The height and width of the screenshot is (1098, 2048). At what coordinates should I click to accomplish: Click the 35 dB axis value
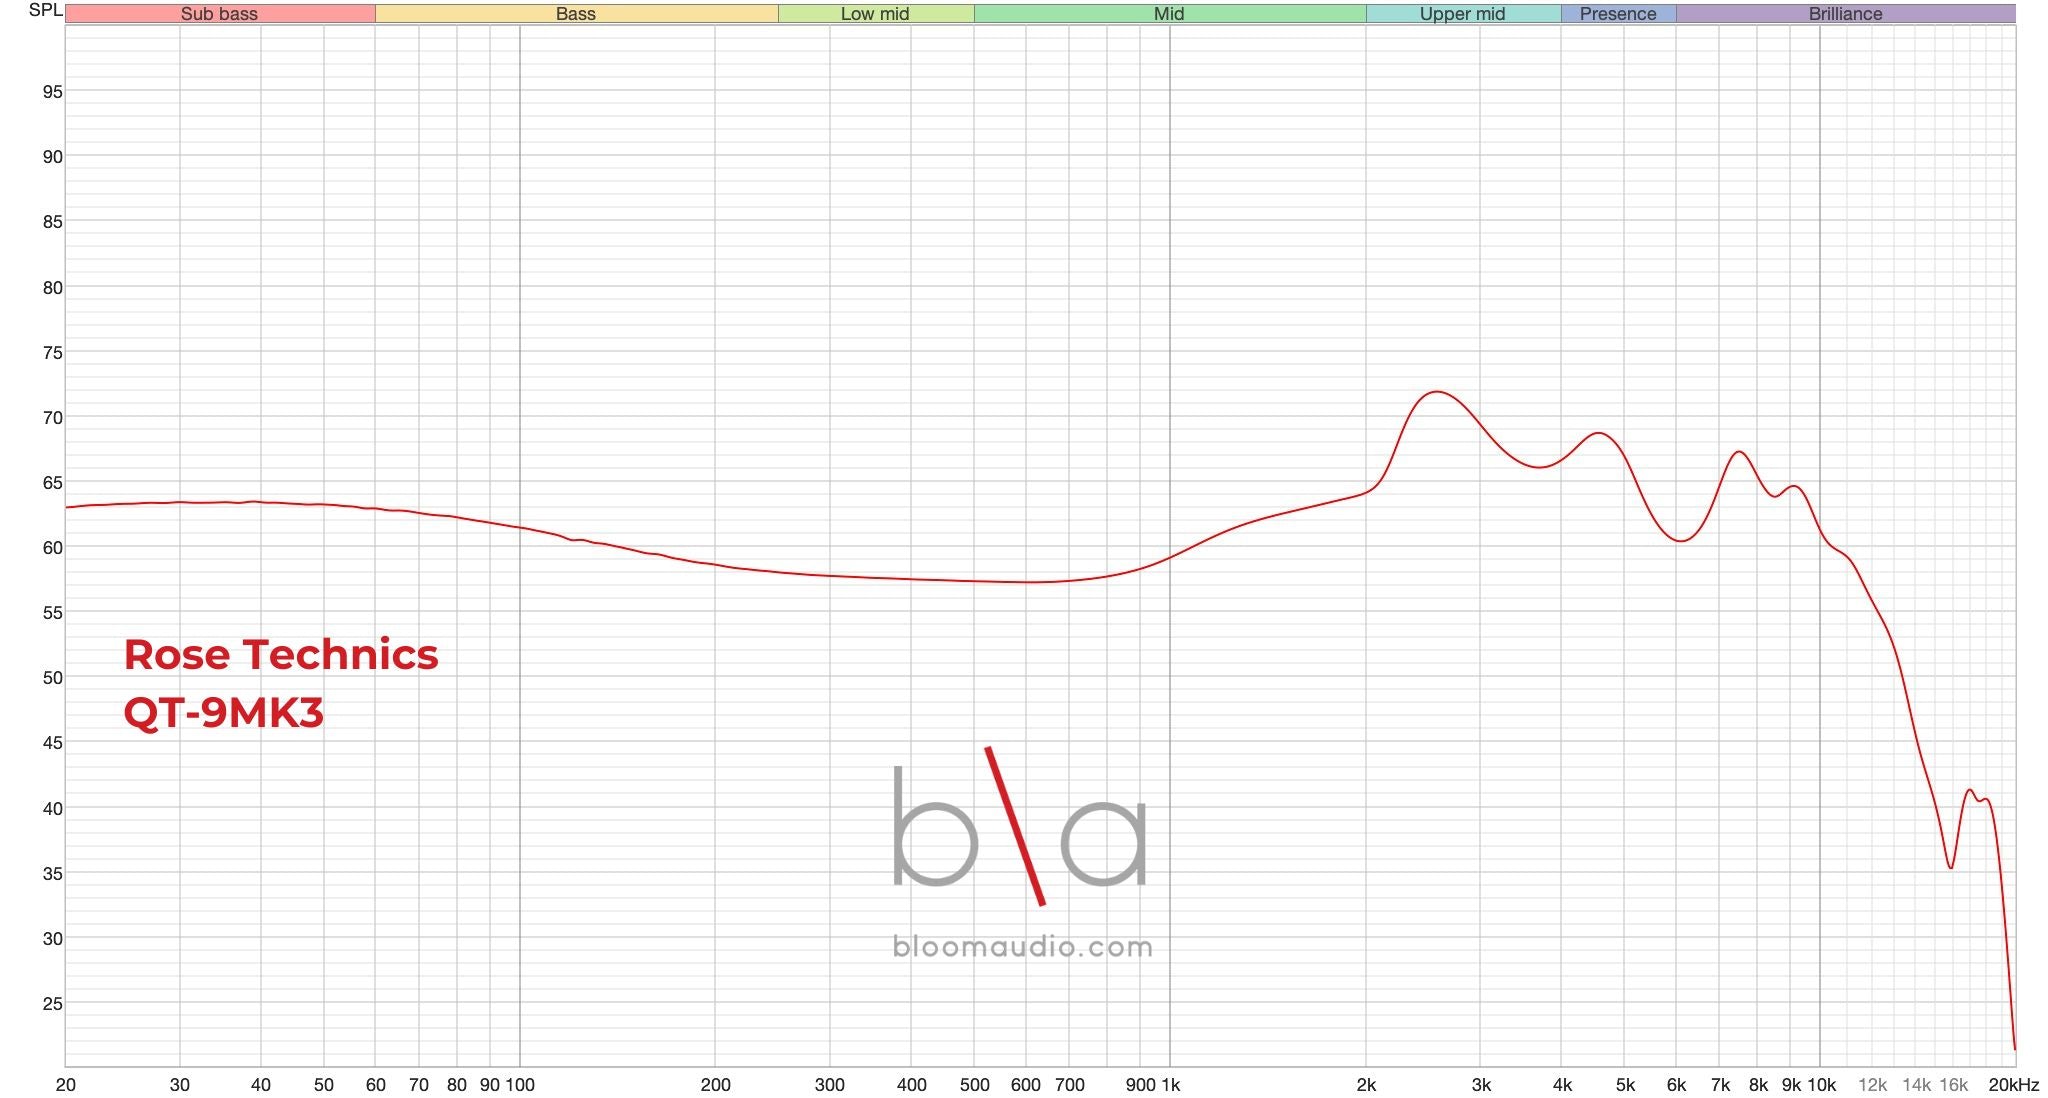point(52,874)
